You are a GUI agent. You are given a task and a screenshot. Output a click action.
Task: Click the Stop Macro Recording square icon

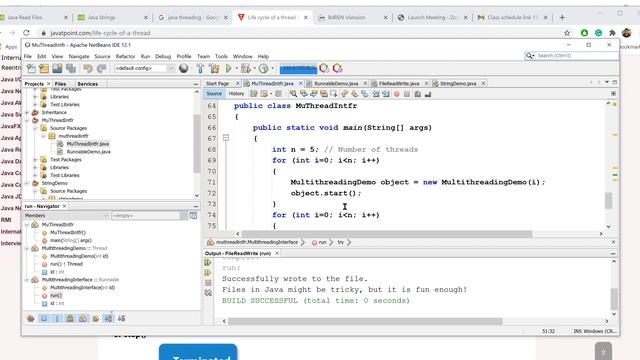(407, 94)
